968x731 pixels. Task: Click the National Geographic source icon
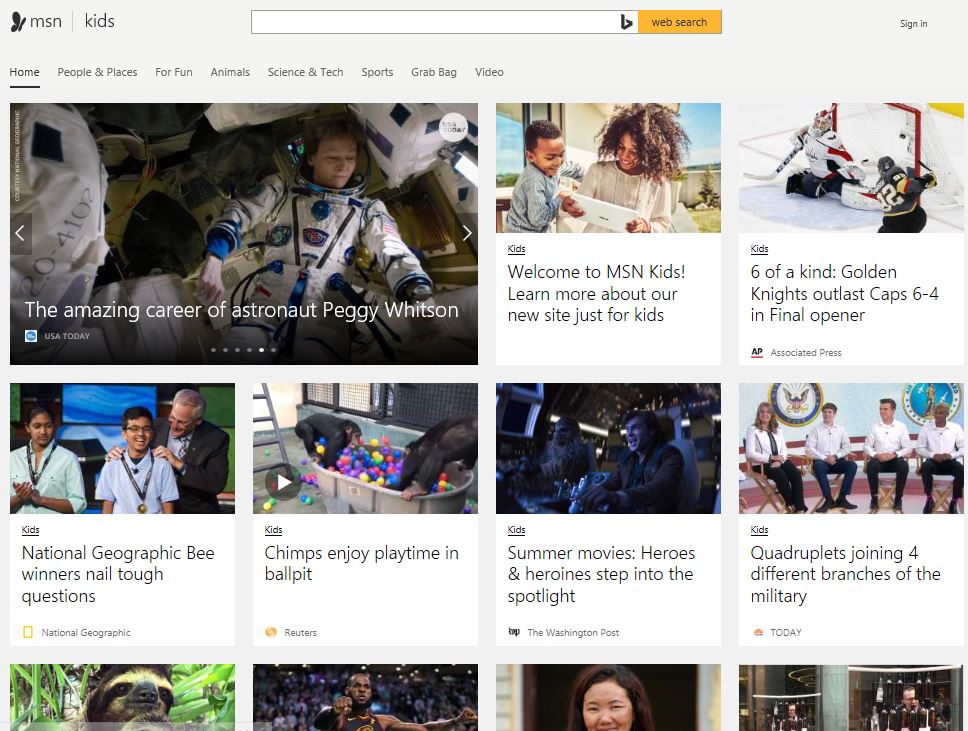tap(28, 632)
